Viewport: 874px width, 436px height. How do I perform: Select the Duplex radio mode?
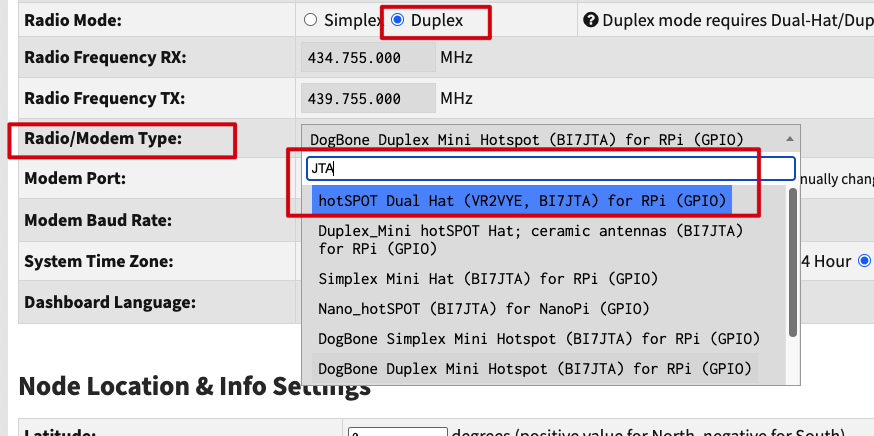pos(397,19)
